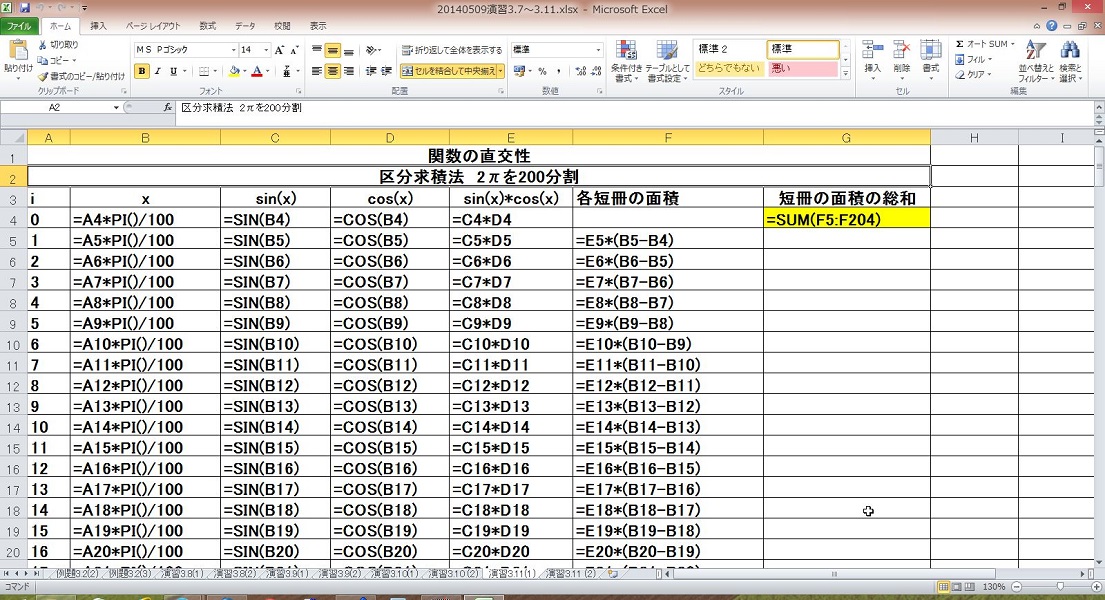Select cell G4 containing =SUM(F5:F204)
Viewport: 1105px width, 600px height.
pyautogui.click(x=846, y=220)
